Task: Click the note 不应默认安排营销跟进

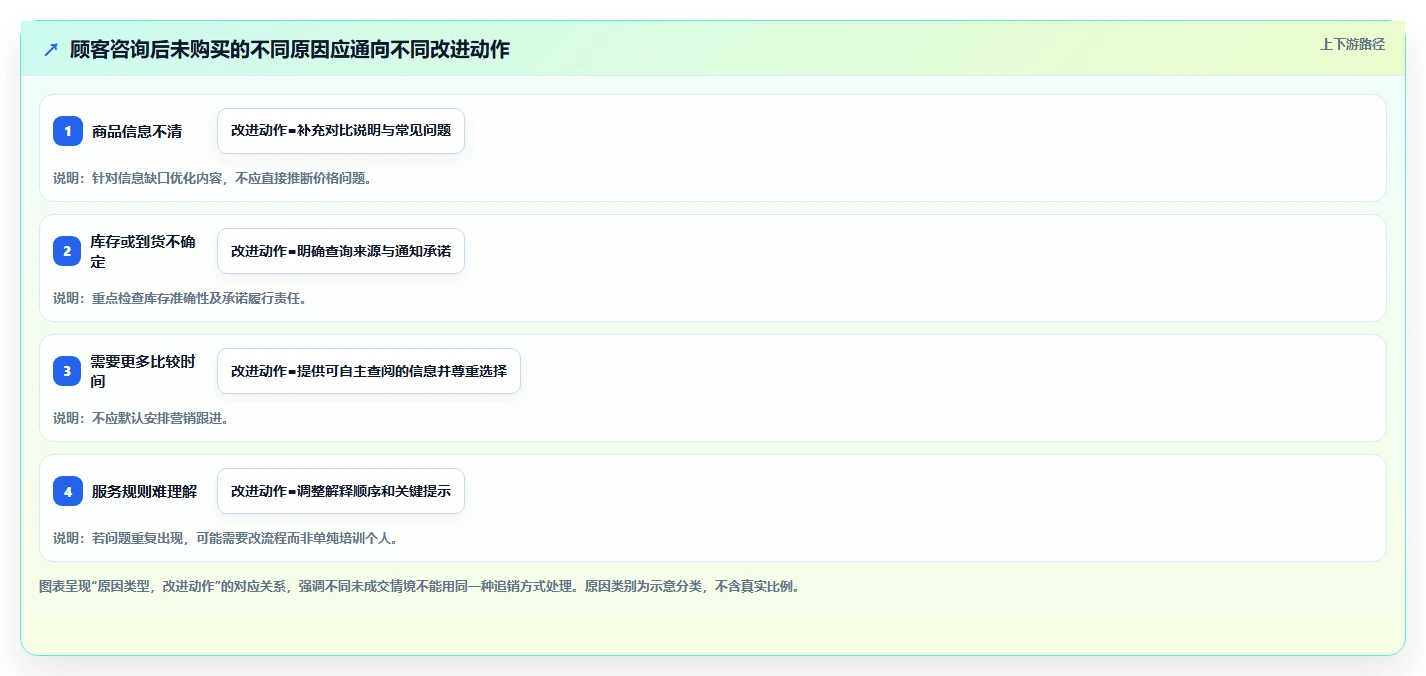Action: tap(142, 418)
